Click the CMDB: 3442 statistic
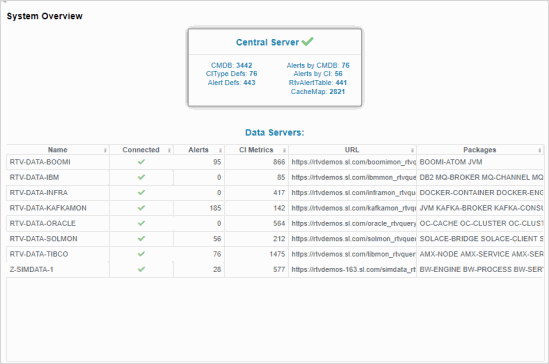The image size is (549, 364). 231,65
